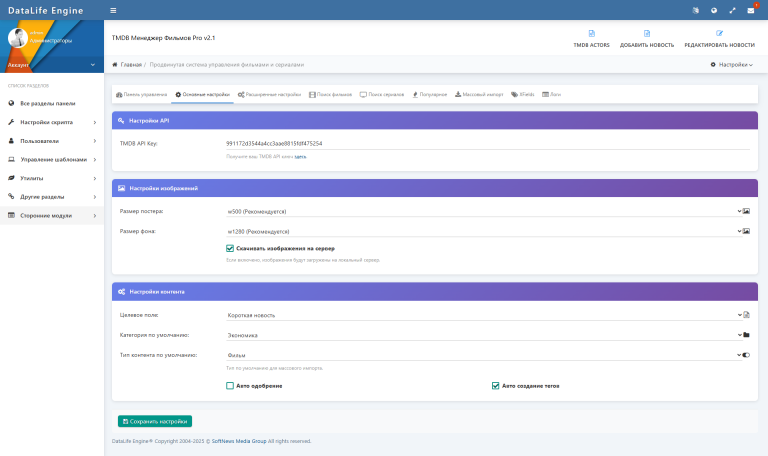Toggle Скачивать изображения на сервер checkbox
This screenshot has width=768, height=456.
[230, 248]
